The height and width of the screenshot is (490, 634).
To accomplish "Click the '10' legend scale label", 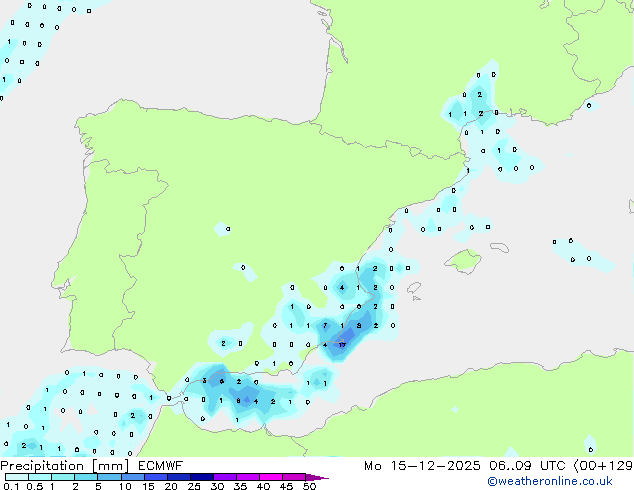I will 125,486.
